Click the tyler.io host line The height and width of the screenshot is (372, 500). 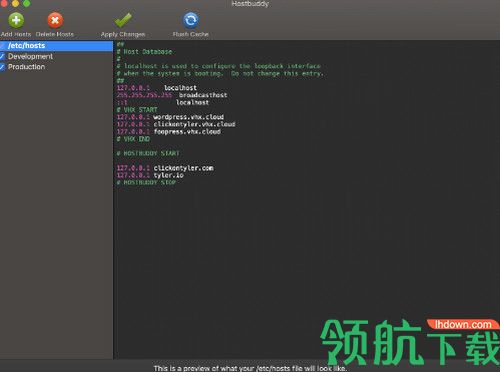150,175
